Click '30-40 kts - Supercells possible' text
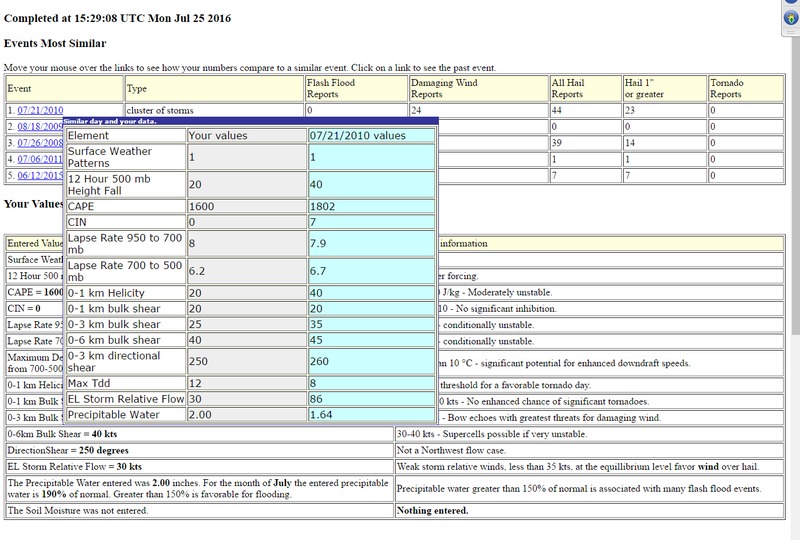The height and width of the screenshot is (540, 800). tap(492, 434)
